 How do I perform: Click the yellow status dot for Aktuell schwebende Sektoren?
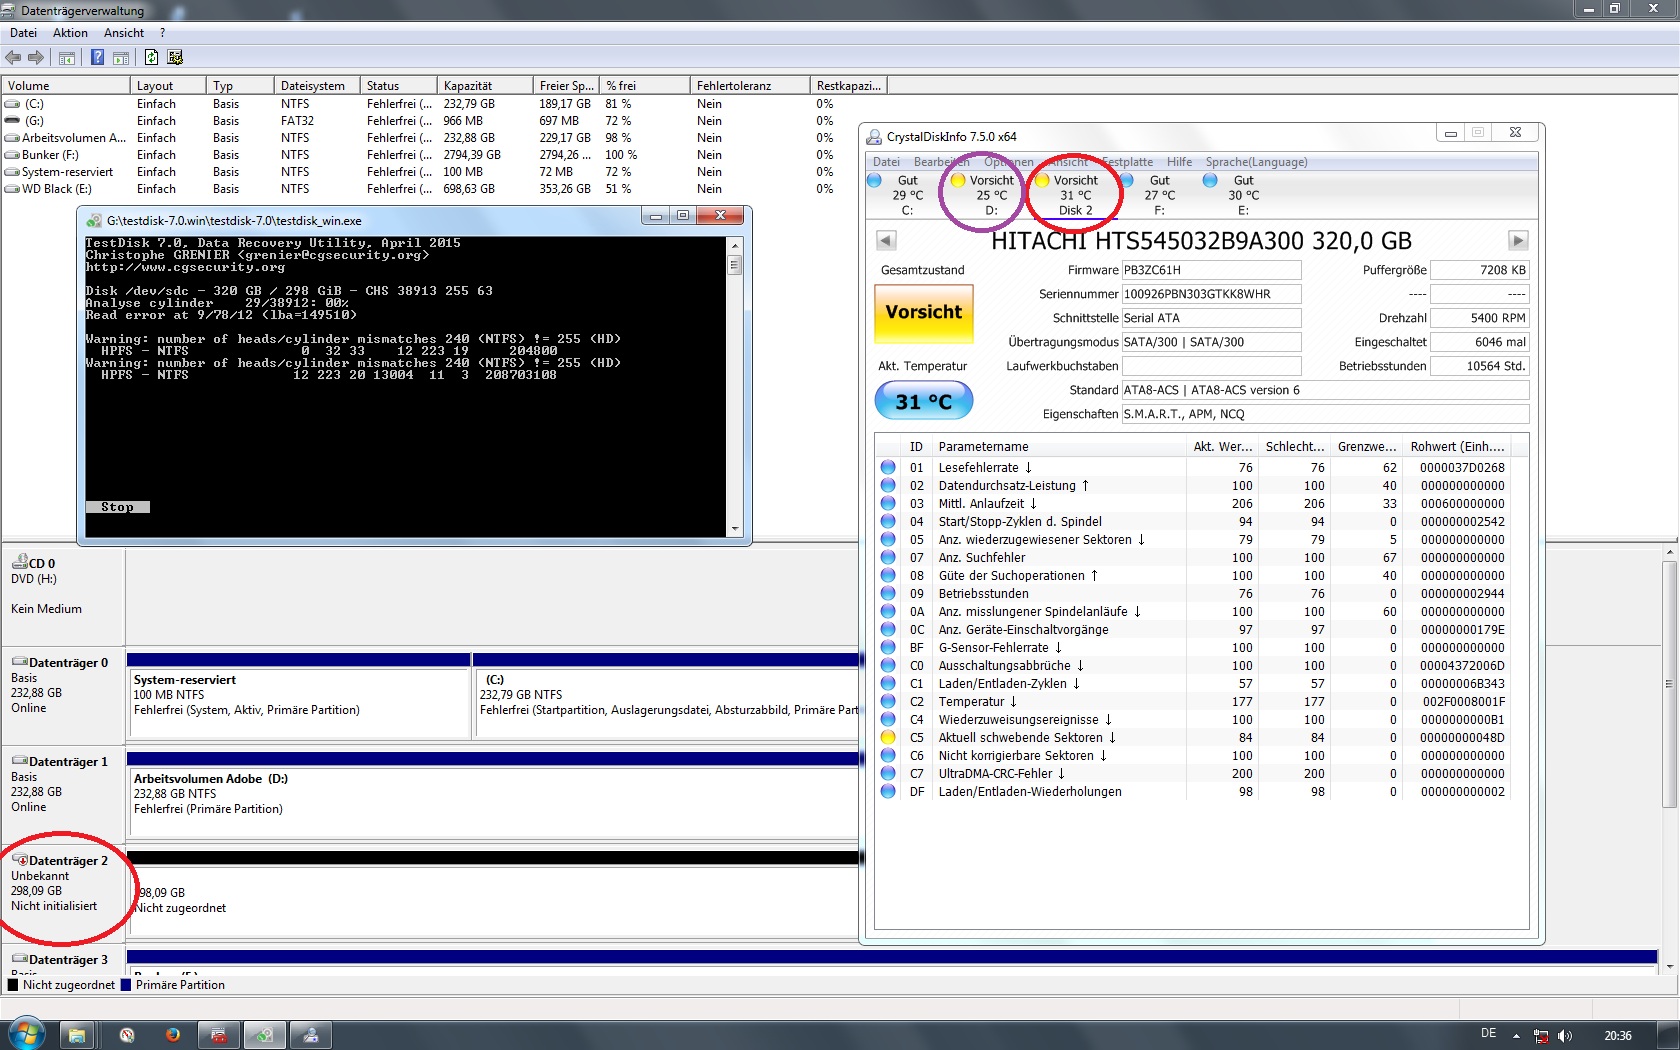[x=887, y=738]
